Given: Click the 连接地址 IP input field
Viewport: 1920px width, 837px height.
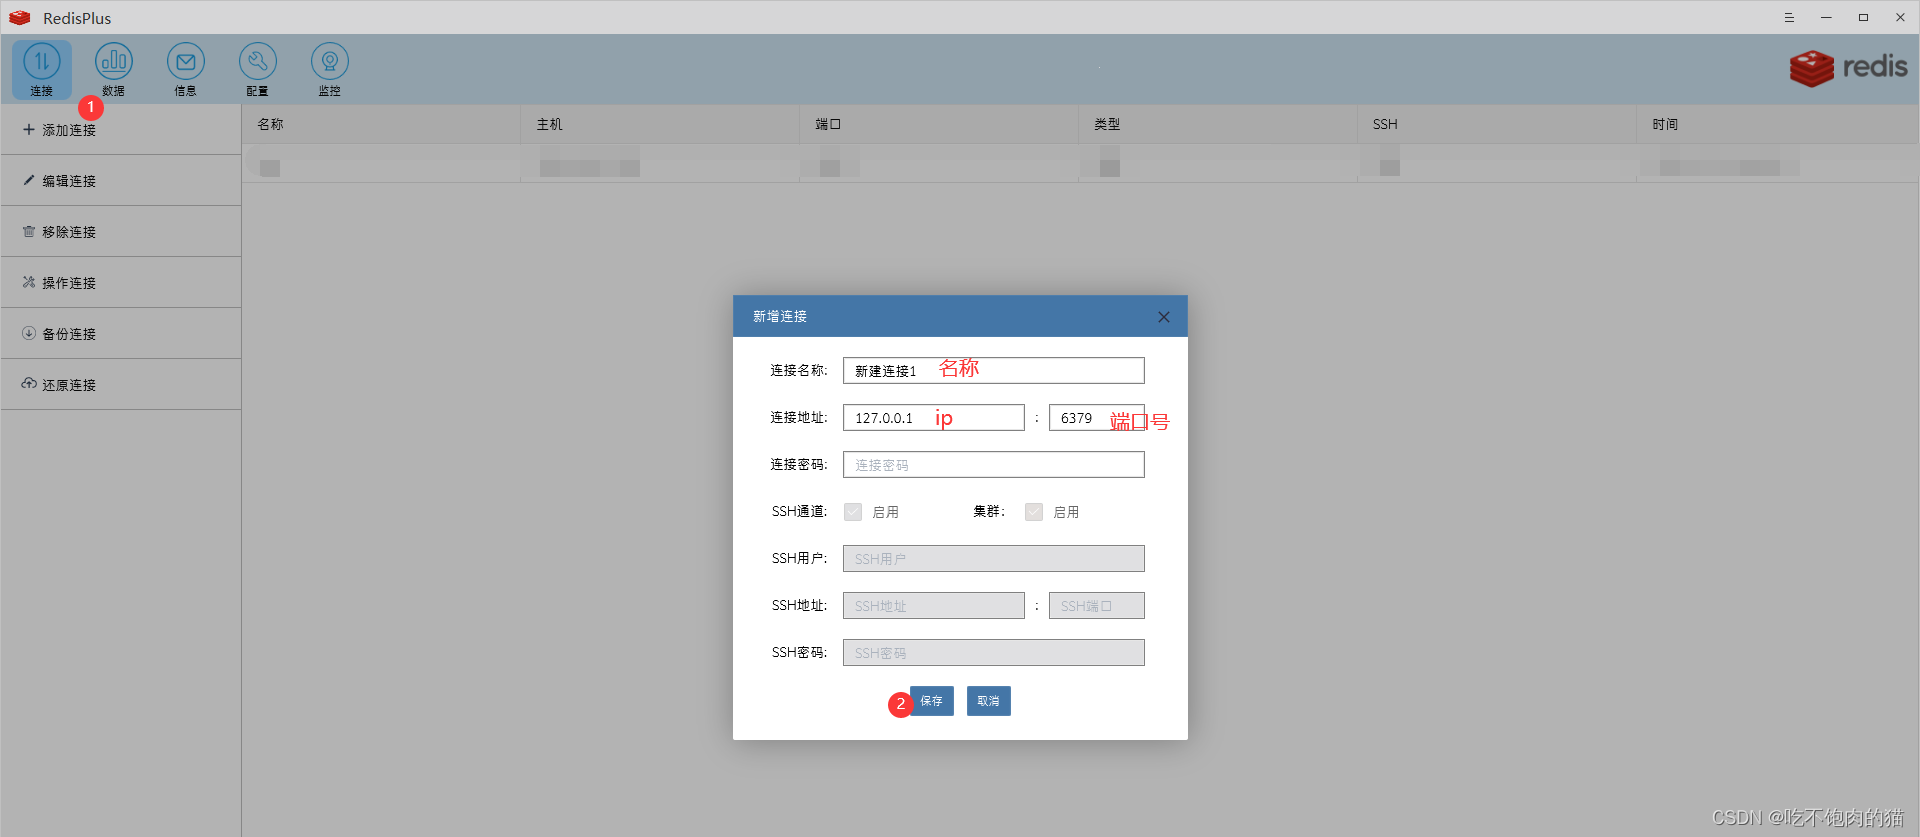Looking at the screenshot, I should [x=934, y=418].
